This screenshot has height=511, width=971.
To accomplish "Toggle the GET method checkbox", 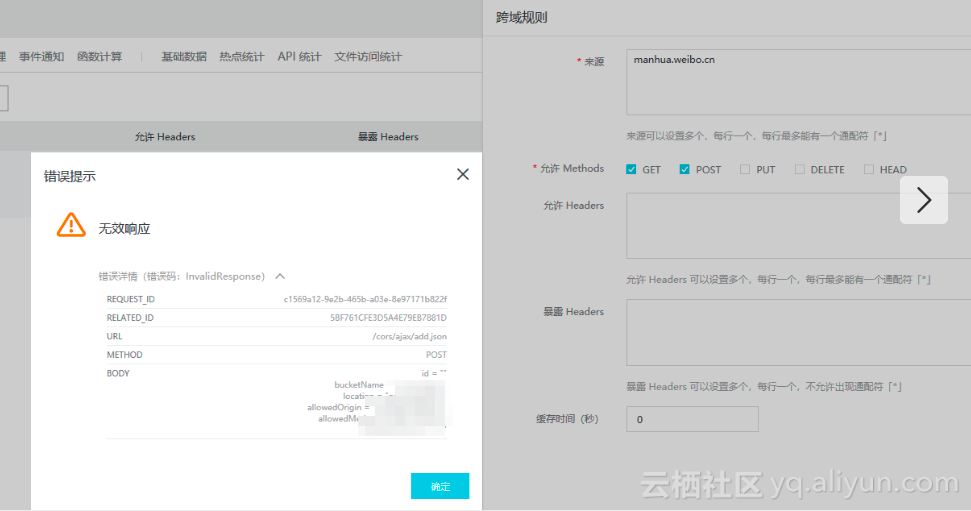I will click(x=631, y=169).
